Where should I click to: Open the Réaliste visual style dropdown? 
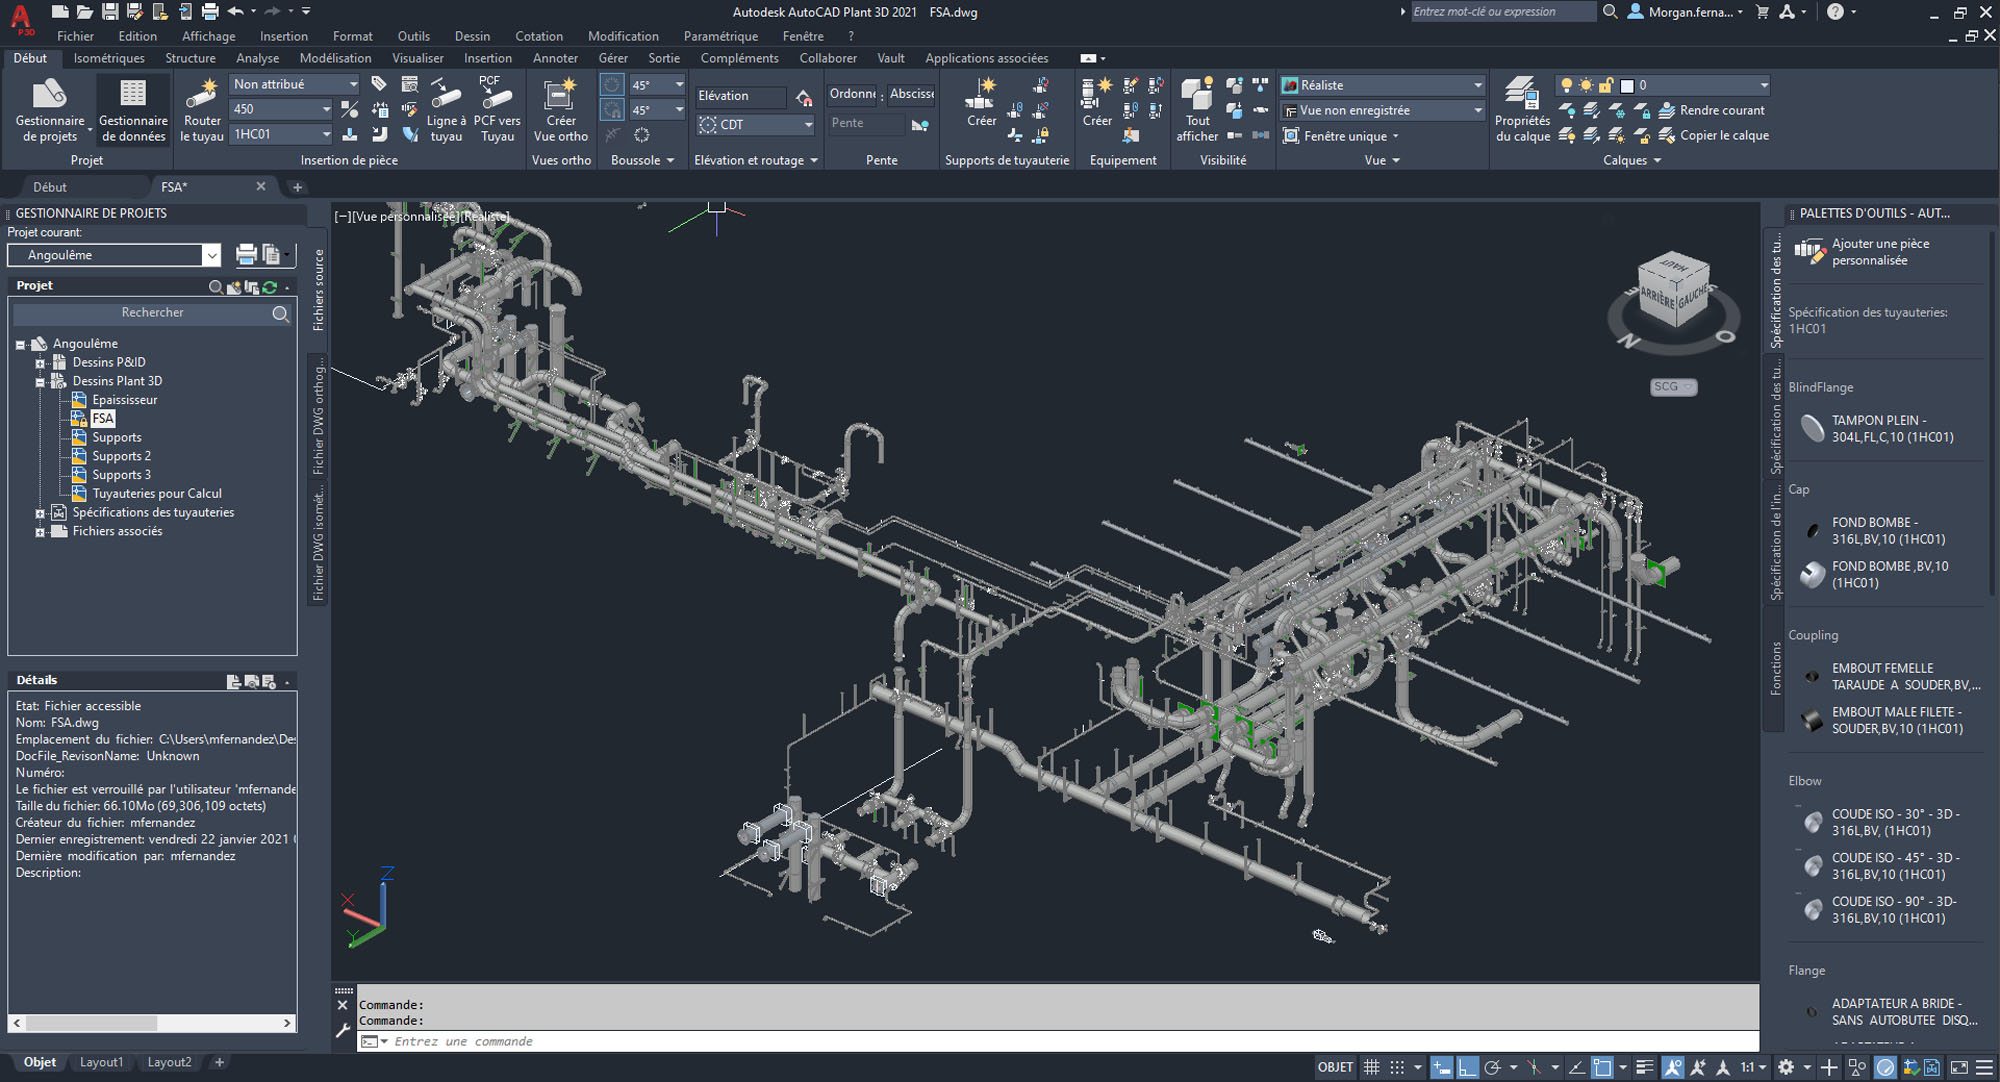tap(1383, 85)
